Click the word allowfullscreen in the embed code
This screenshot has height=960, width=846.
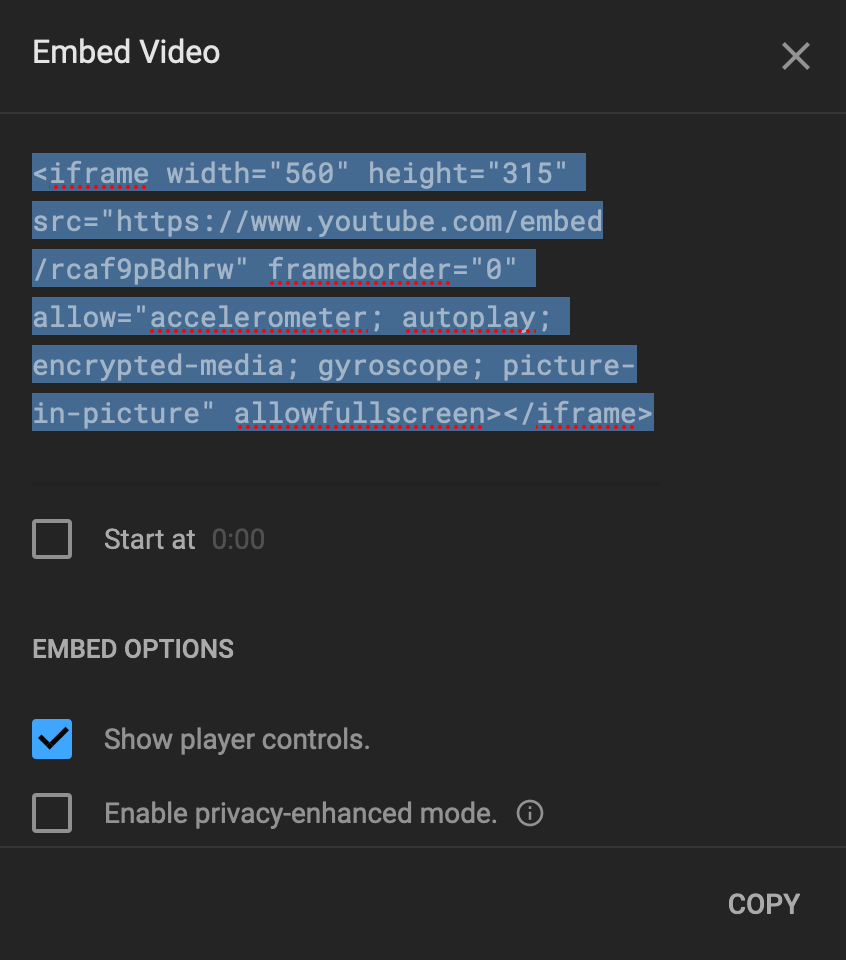tap(360, 414)
